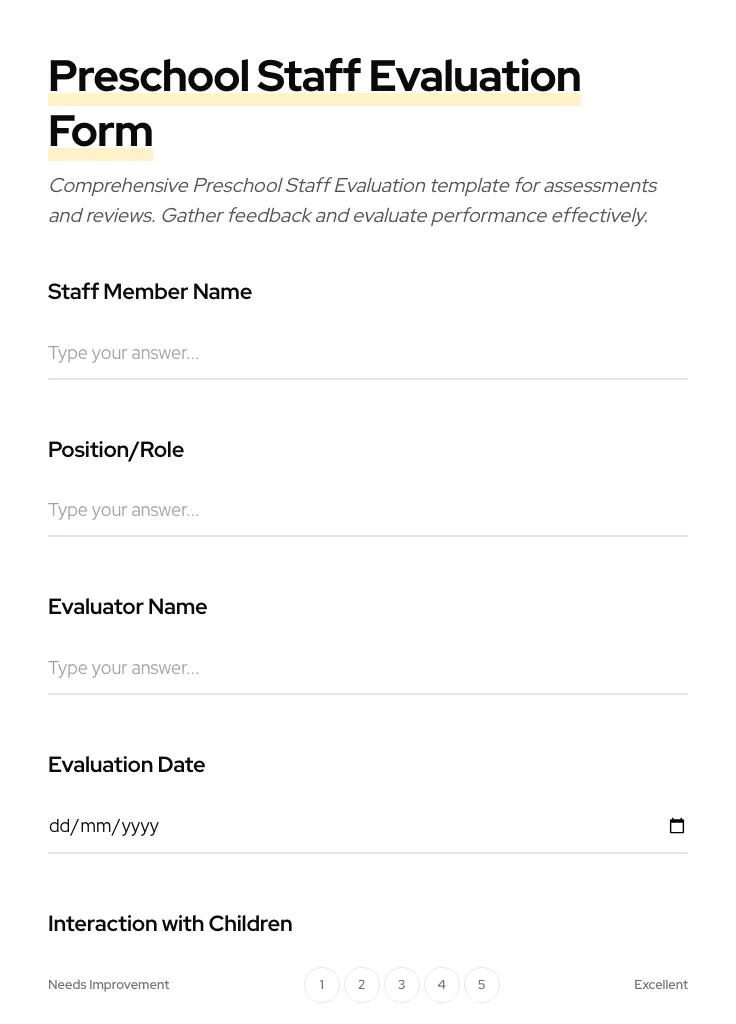Select rating 4 for Interaction with Children
The image size is (736, 1024).
tap(441, 984)
